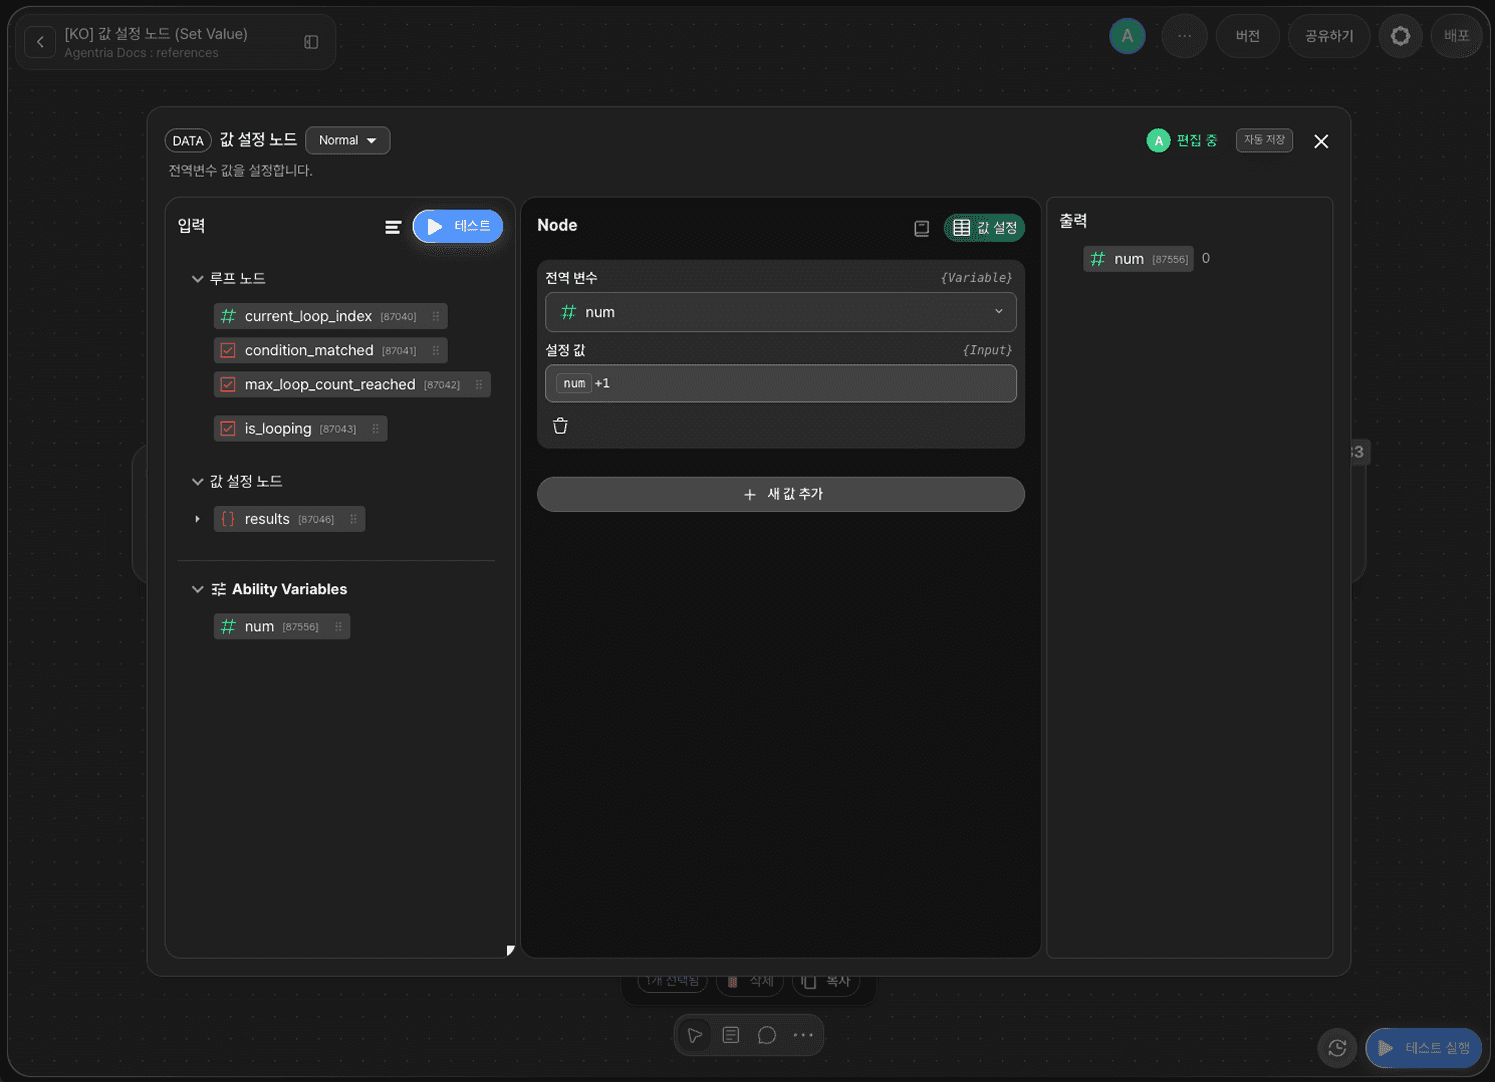This screenshot has width=1495, height=1082.
Task: Select the cursor tool in bottom toolbar
Action: (x=694, y=1035)
